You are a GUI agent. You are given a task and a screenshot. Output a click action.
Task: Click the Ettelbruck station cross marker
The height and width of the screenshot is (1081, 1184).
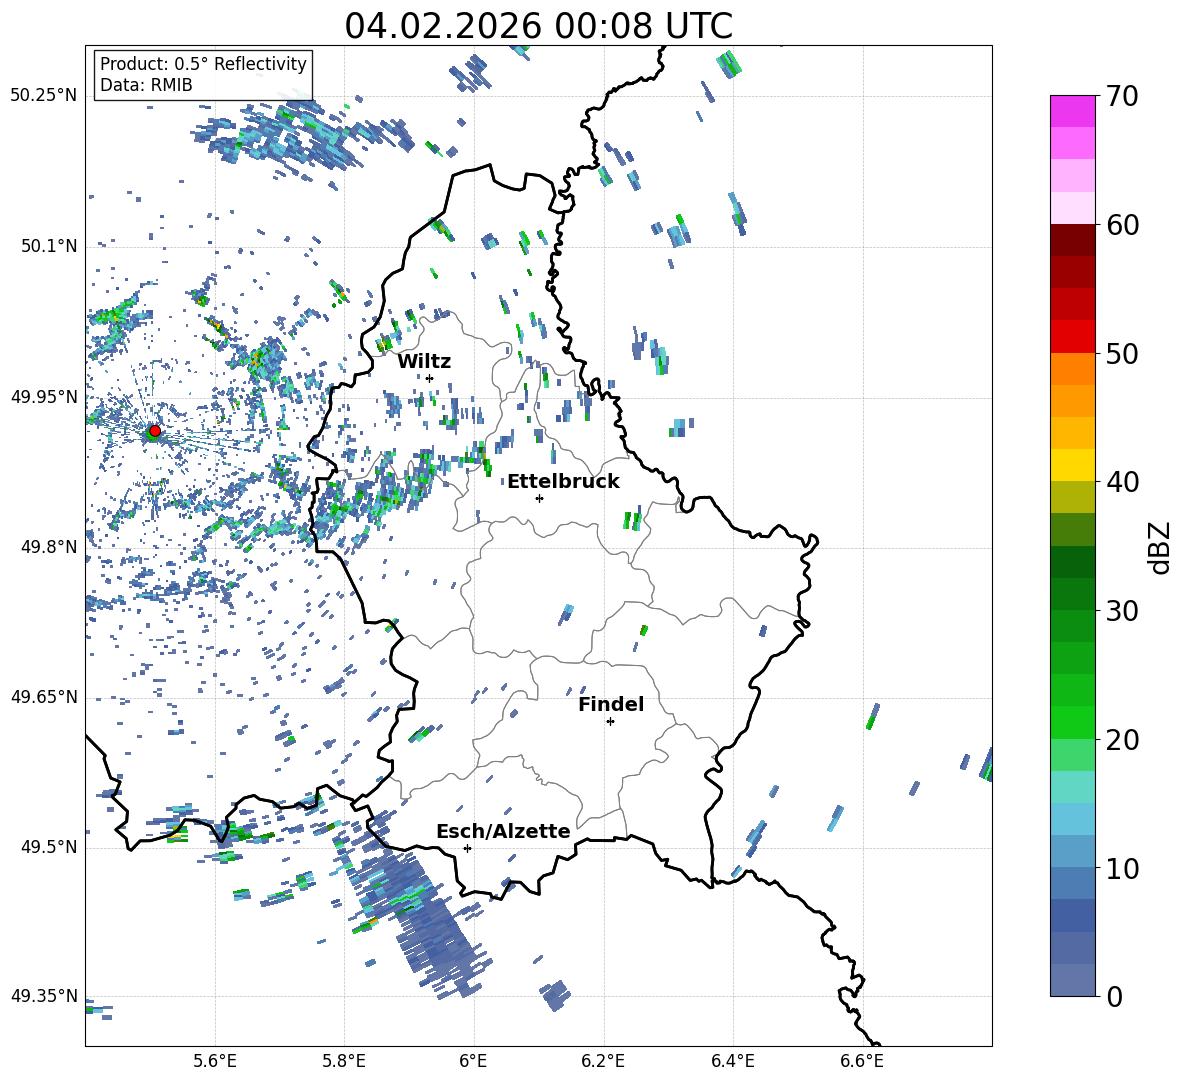pos(539,498)
